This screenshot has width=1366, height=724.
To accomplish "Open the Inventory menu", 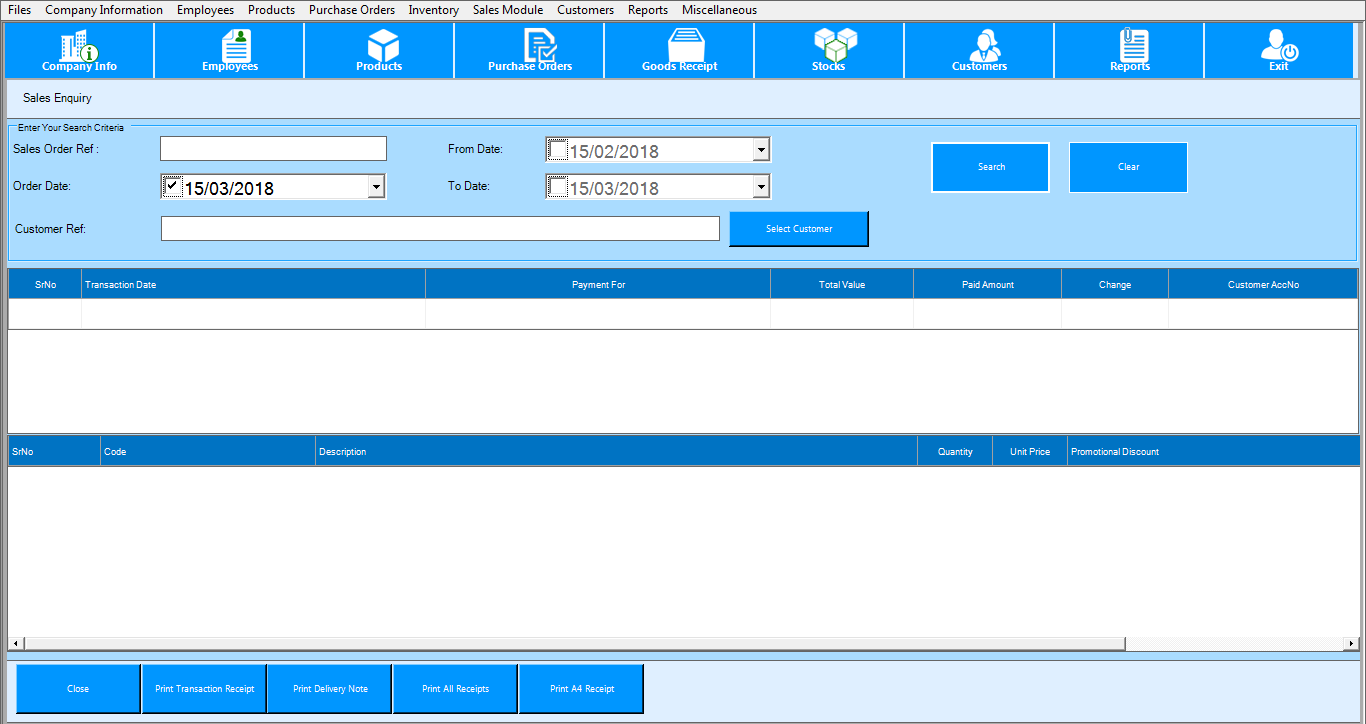I will (x=433, y=10).
